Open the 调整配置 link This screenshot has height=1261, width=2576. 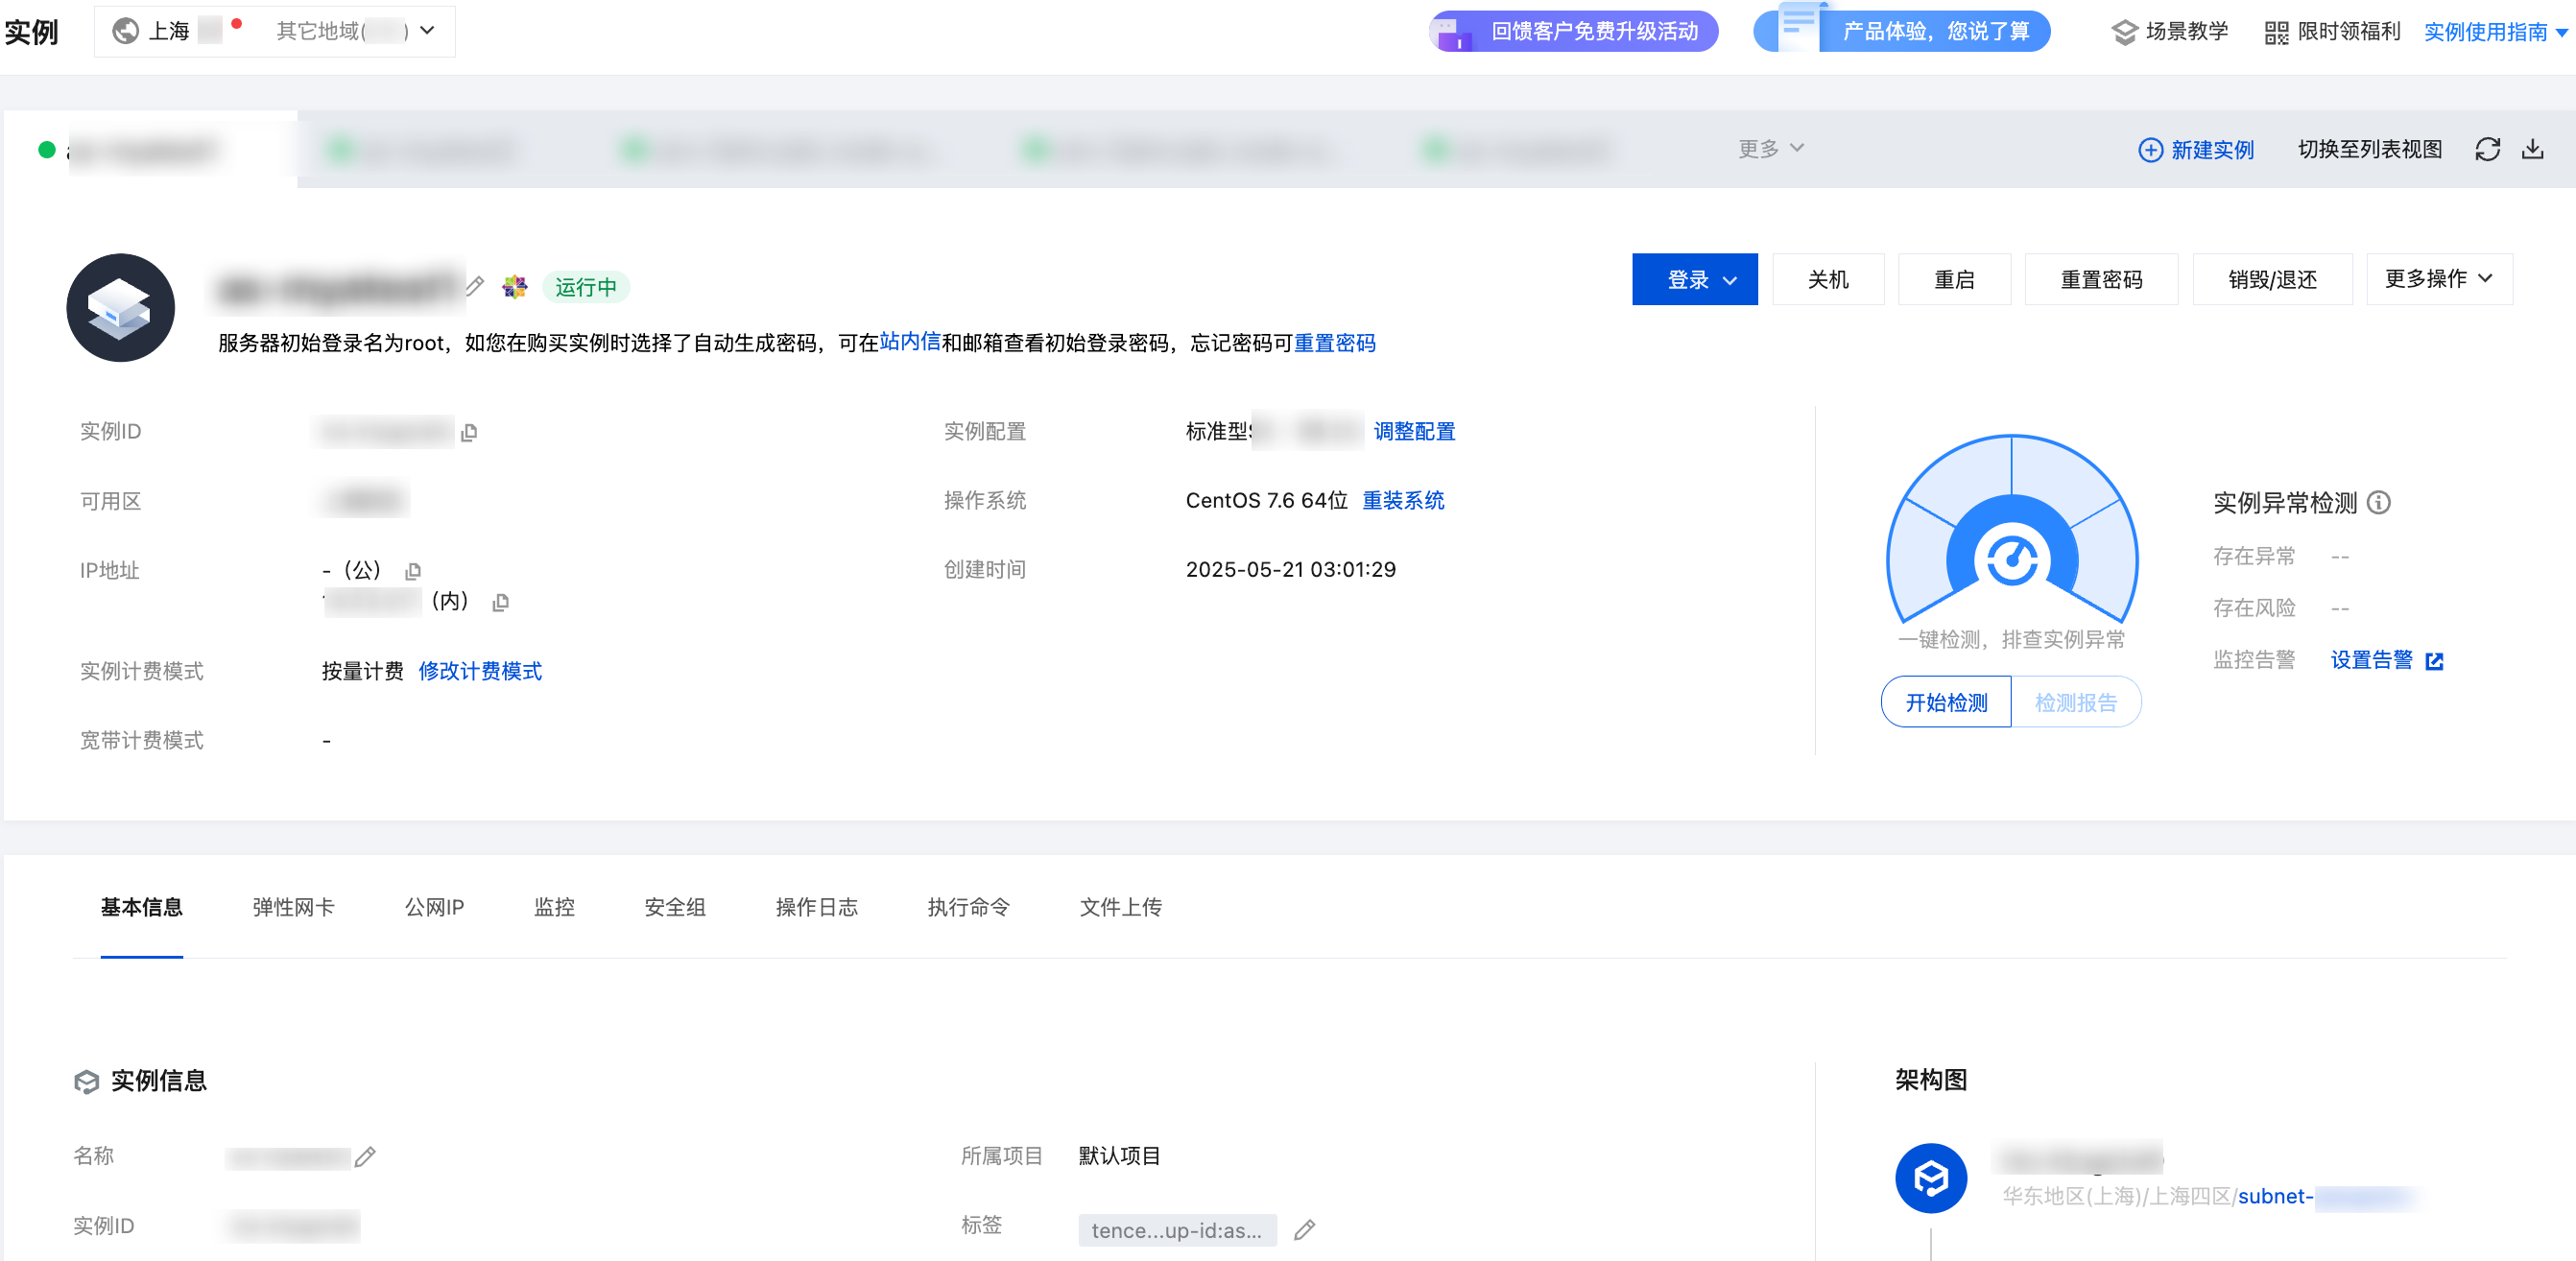(x=1414, y=432)
